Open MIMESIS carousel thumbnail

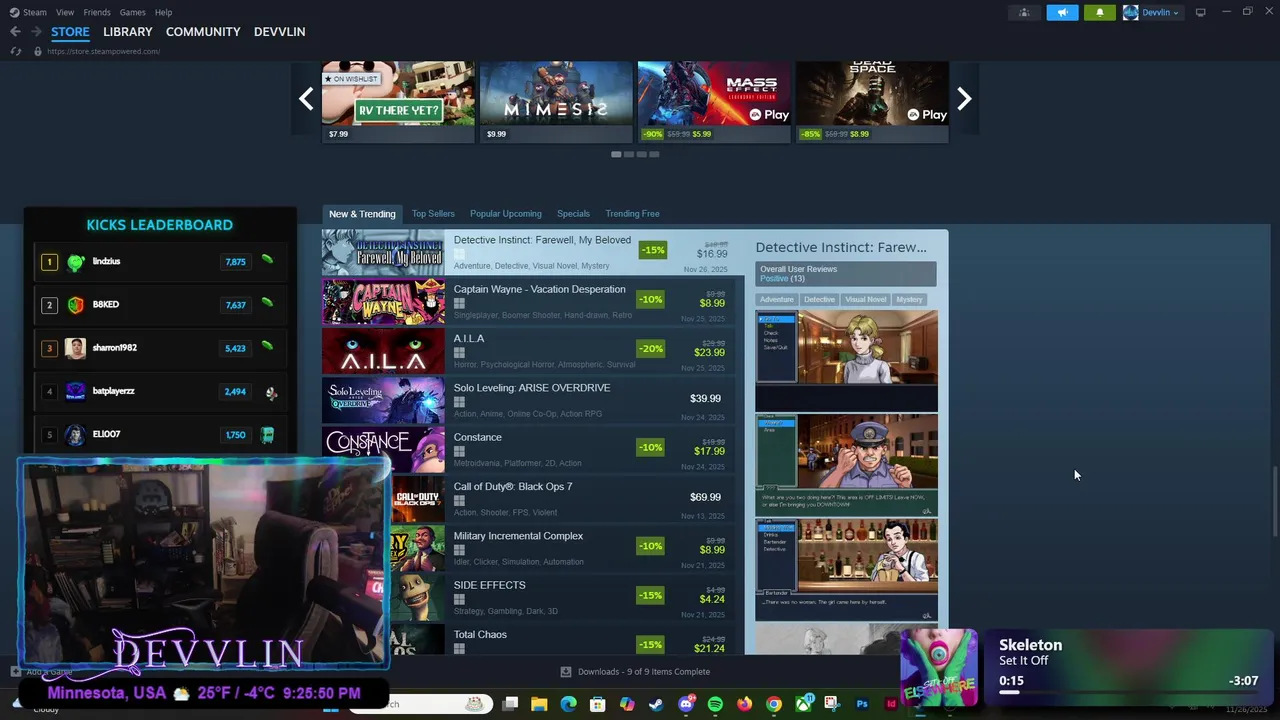coord(556,102)
